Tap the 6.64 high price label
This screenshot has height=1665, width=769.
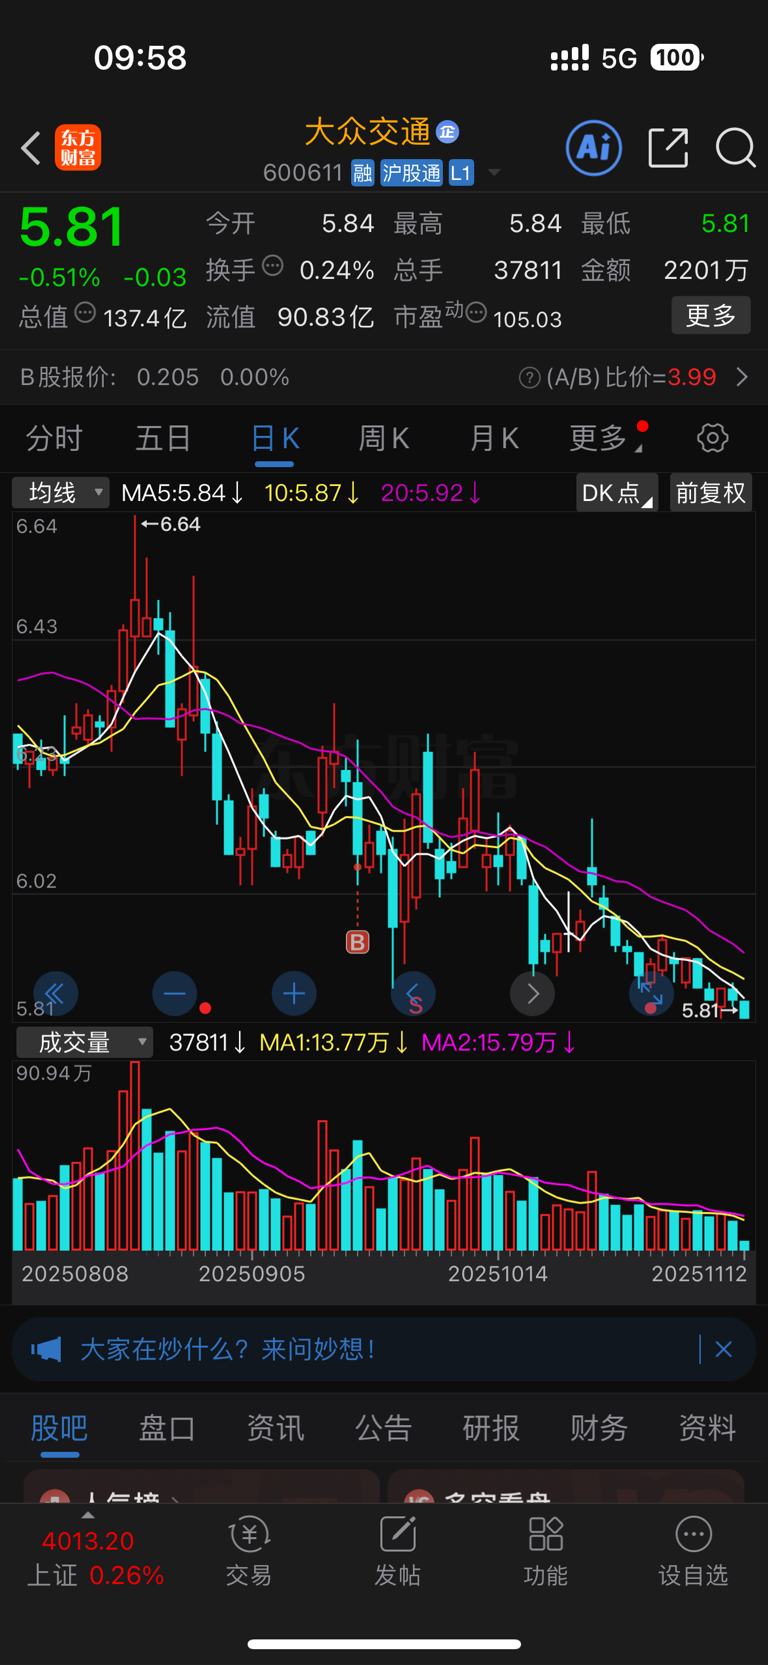coord(170,524)
